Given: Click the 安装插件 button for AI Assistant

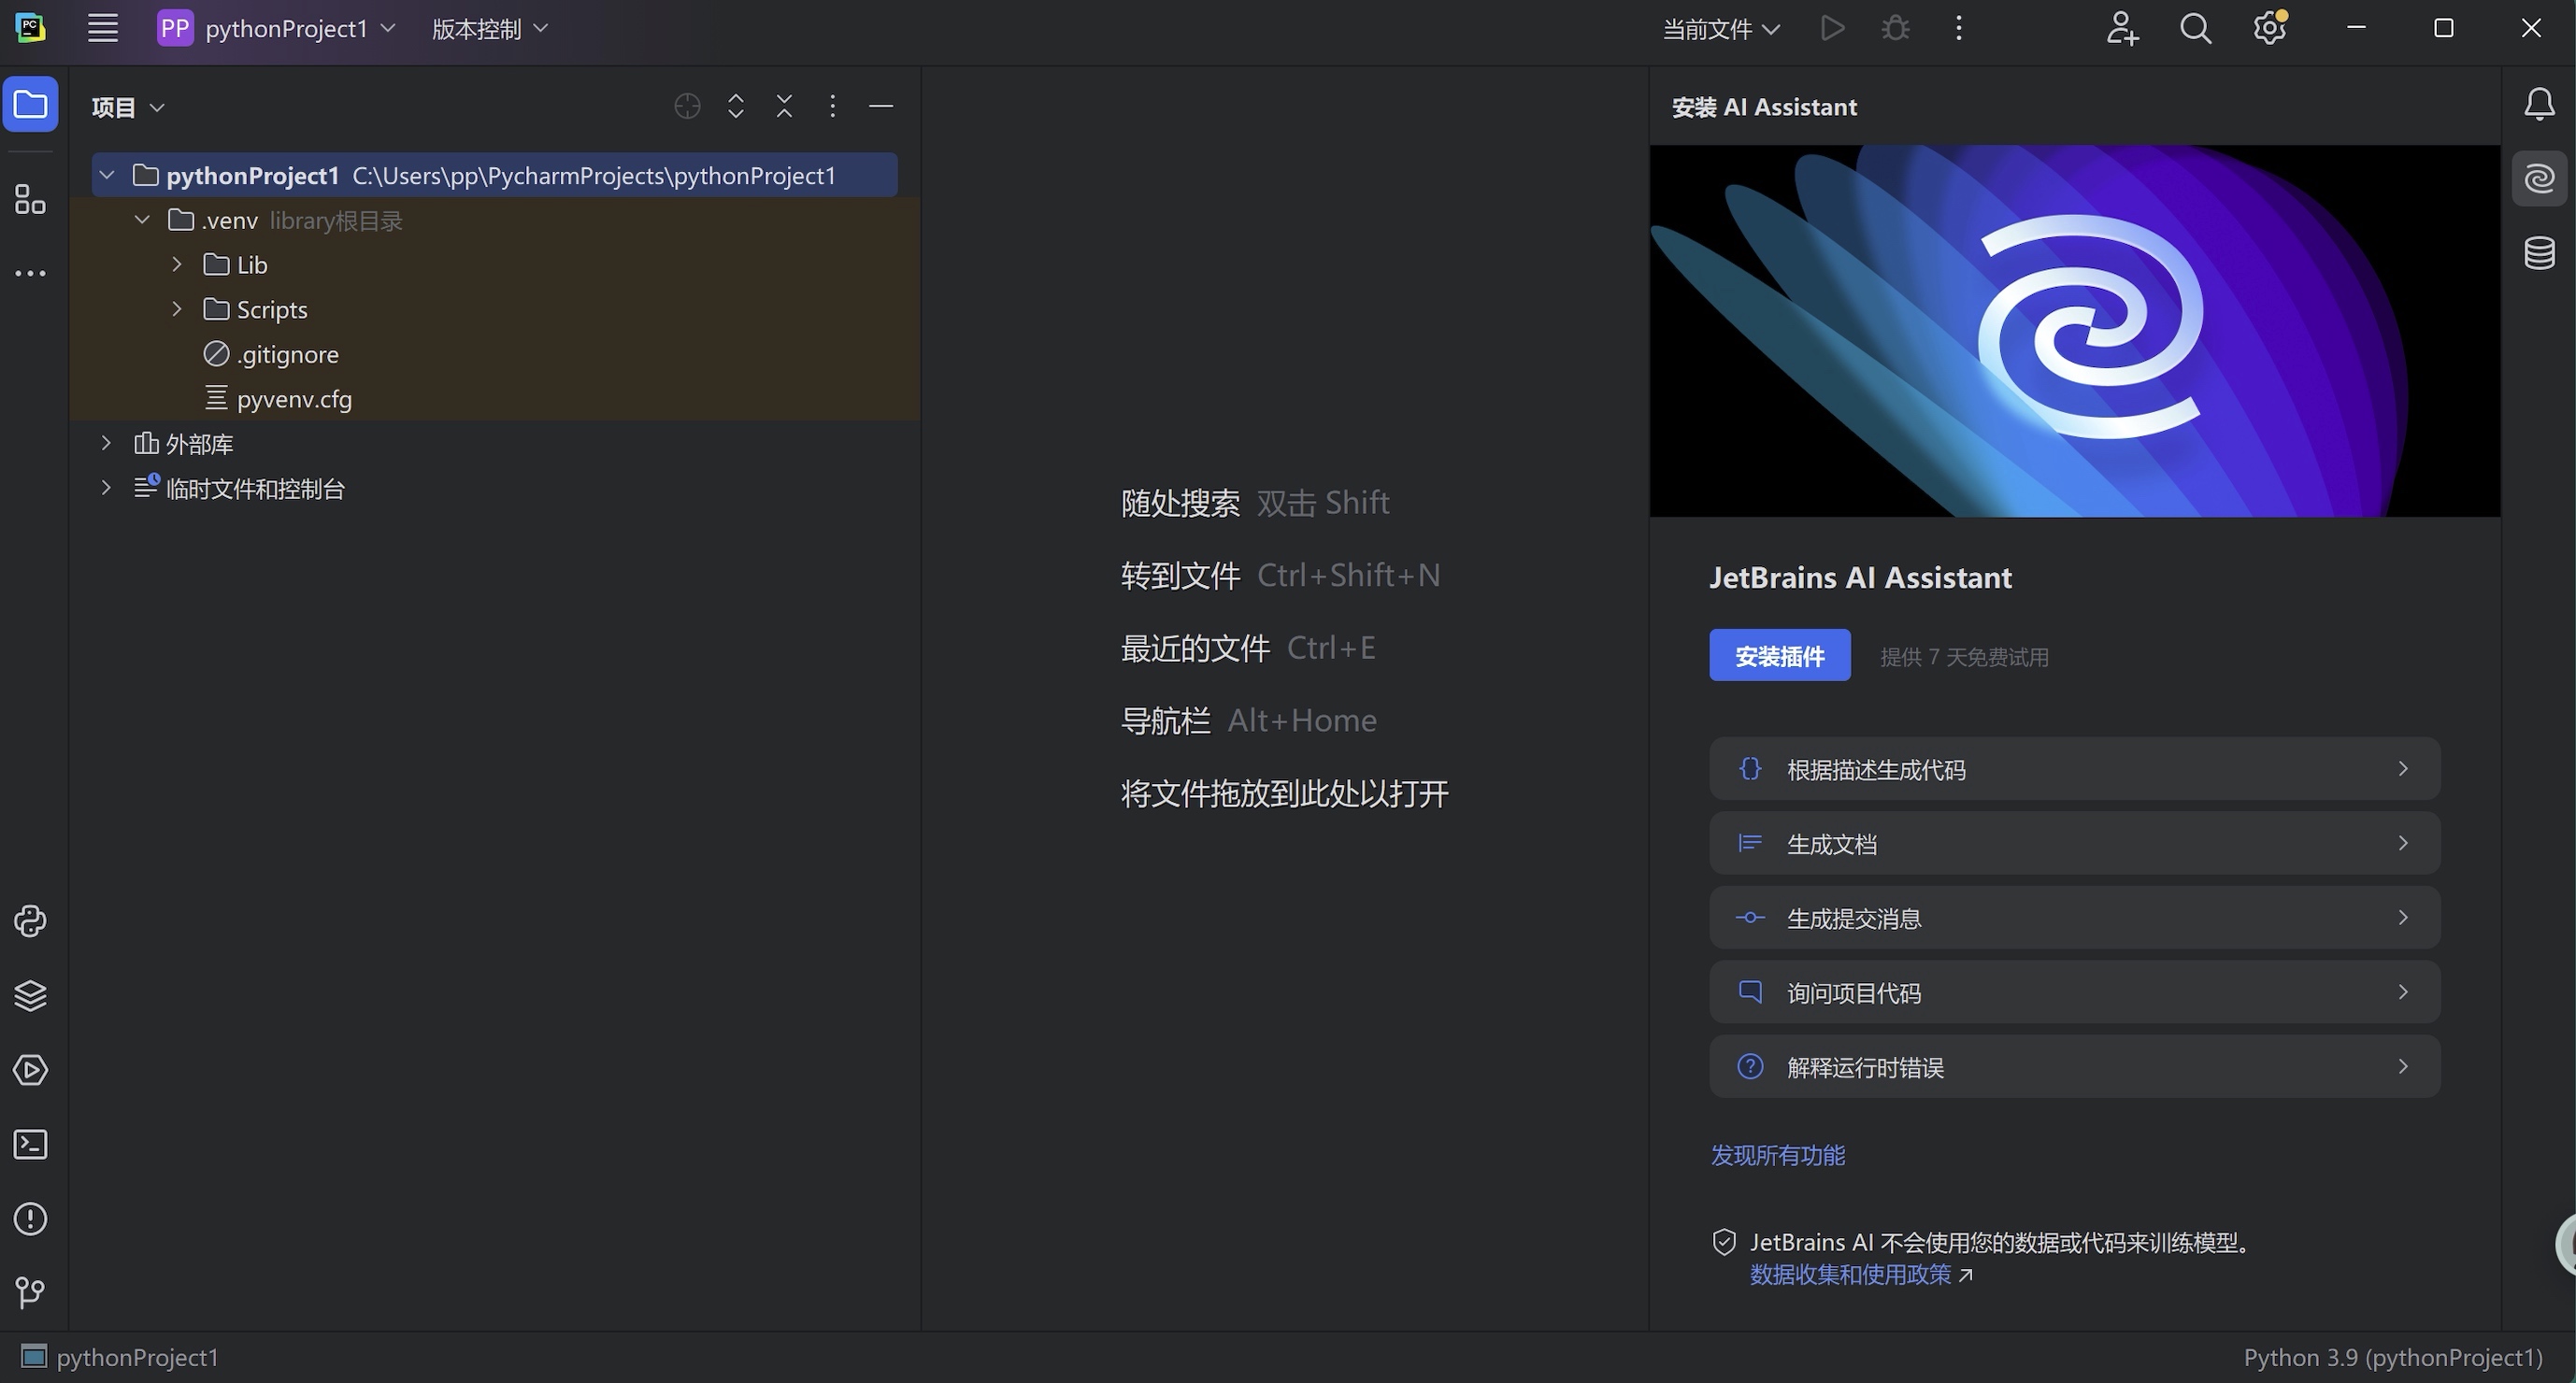Looking at the screenshot, I should [x=1779, y=655].
